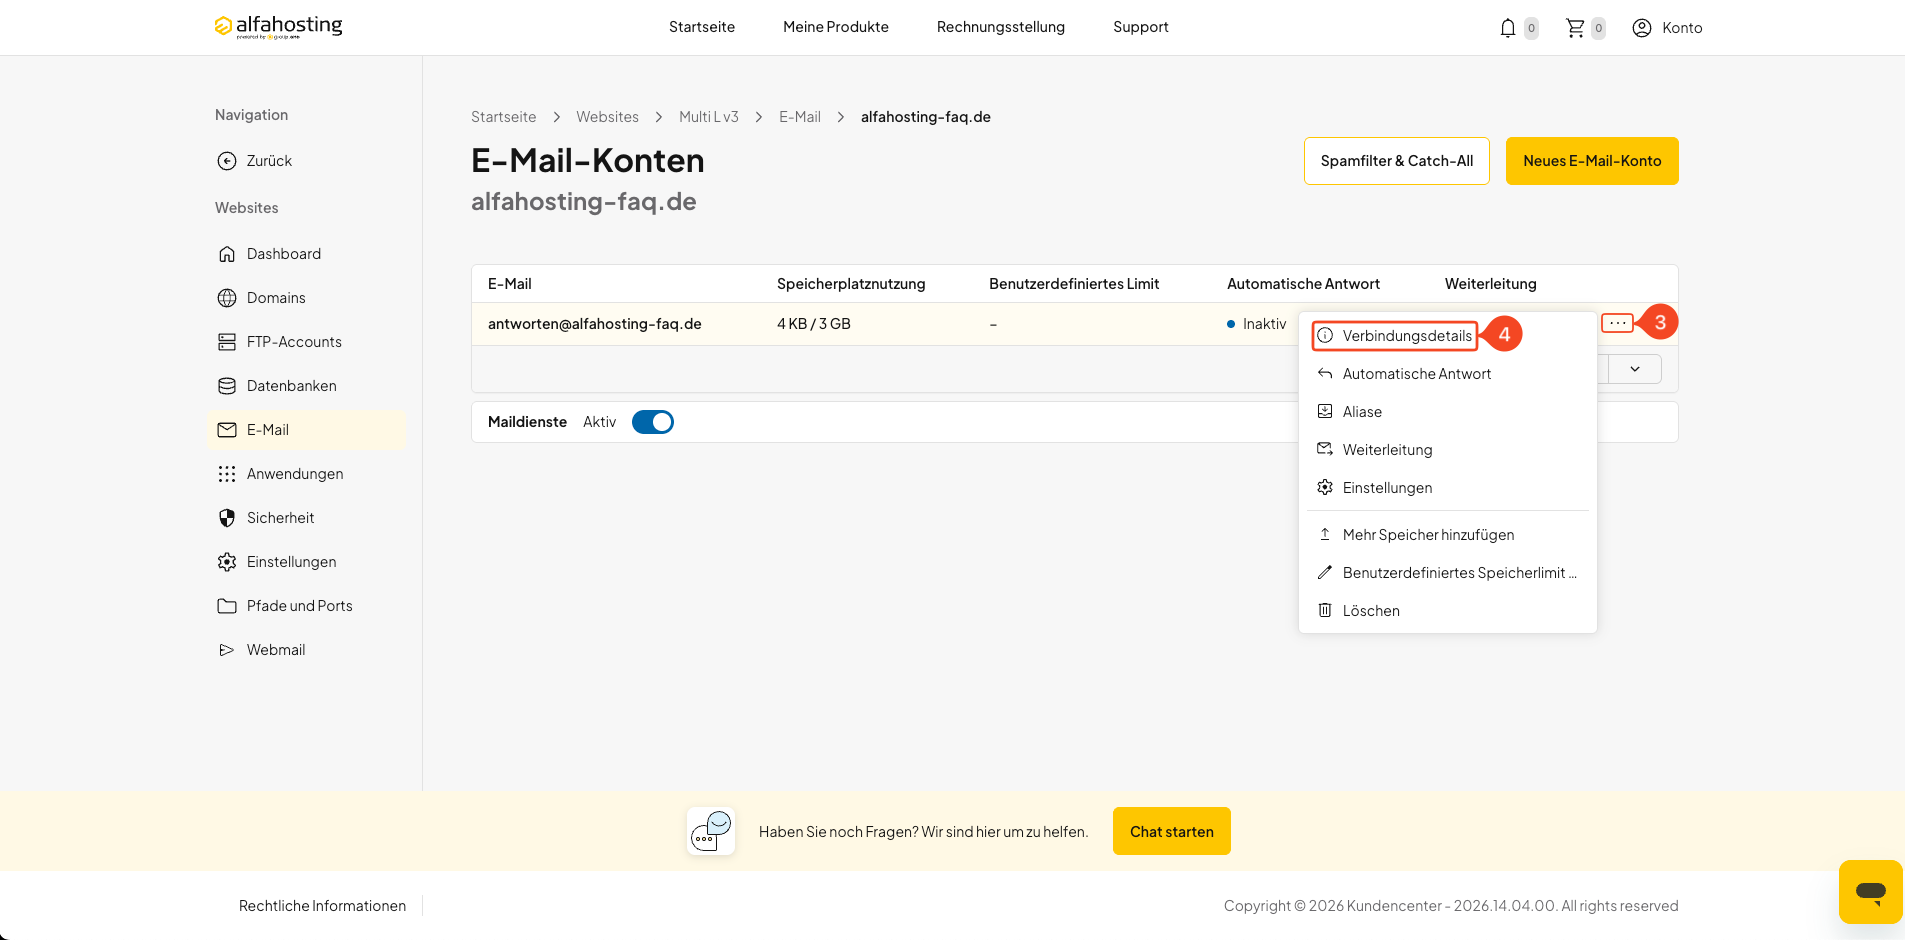Click the Automatische Antwort column header
Viewport: 1905px width, 940px height.
(1303, 284)
